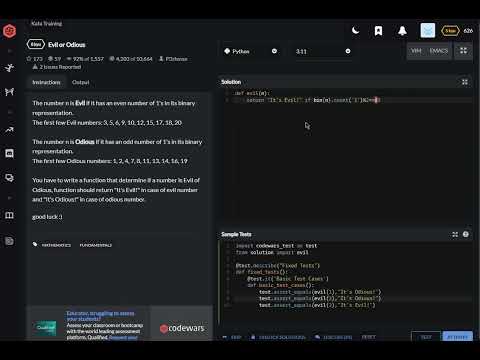Screen dimensions: 480x360
Task: Click the star count 173 to collect kata
Action: [x=35, y=59]
